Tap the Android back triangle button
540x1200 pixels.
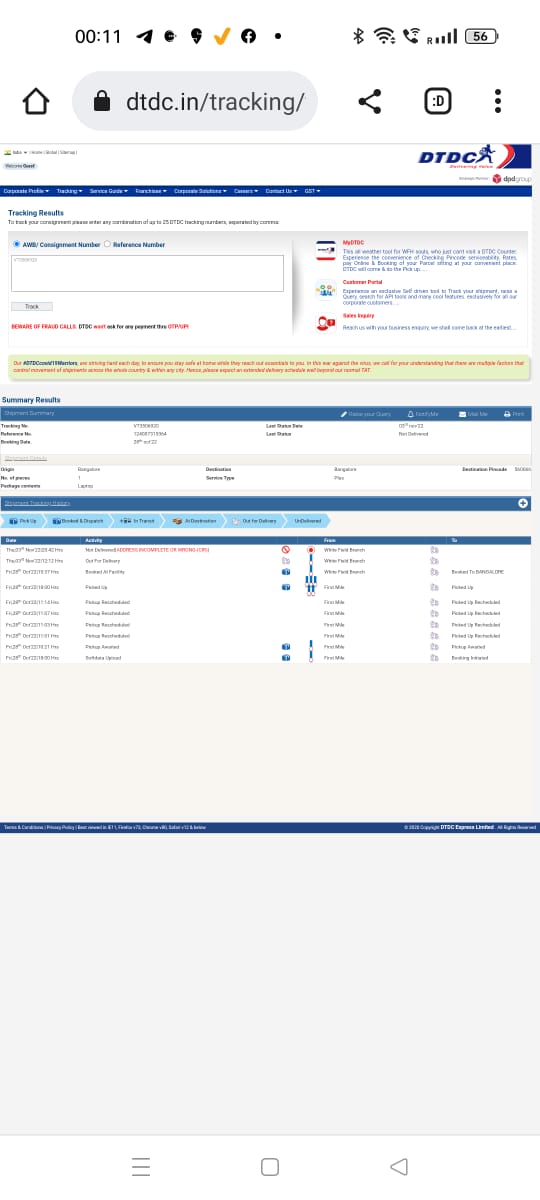click(399, 1166)
